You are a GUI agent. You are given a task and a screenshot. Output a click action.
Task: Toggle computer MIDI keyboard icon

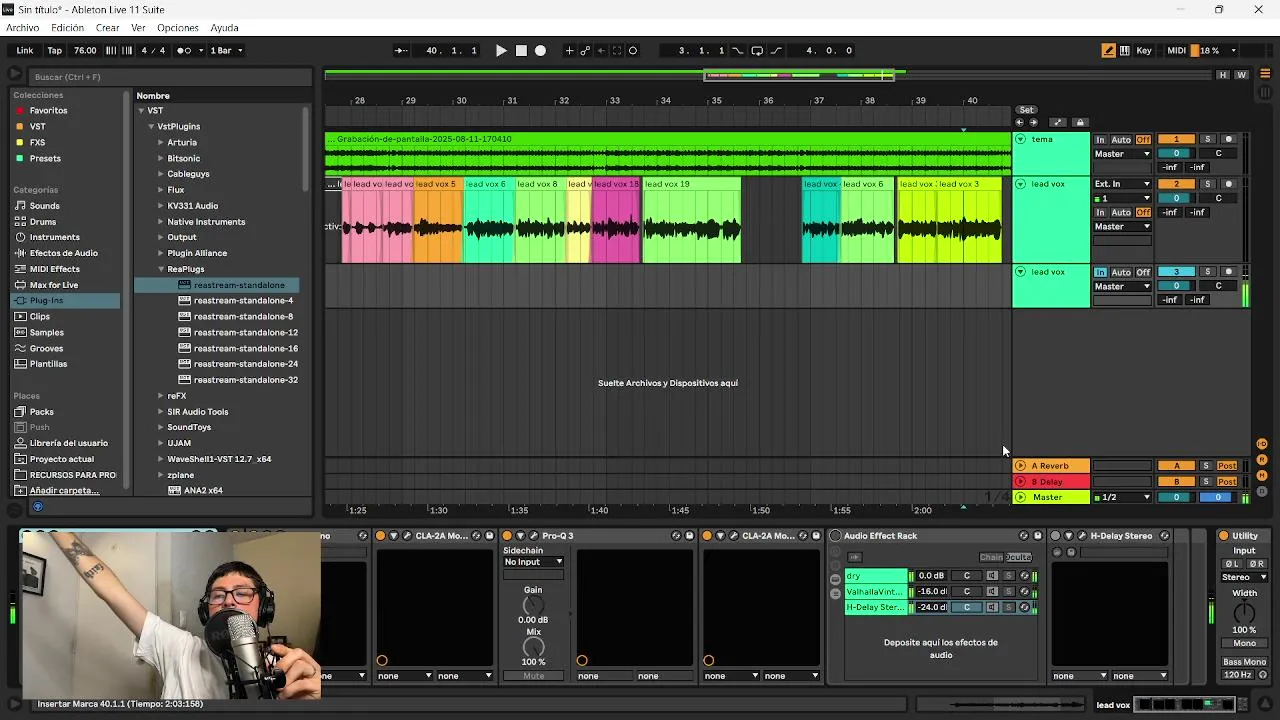1125,50
